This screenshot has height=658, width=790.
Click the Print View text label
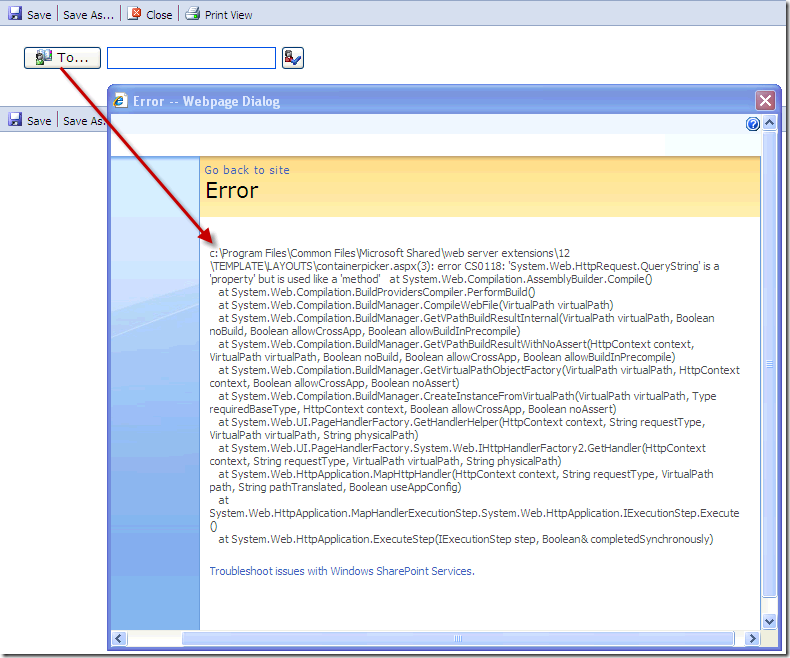[228, 15]
